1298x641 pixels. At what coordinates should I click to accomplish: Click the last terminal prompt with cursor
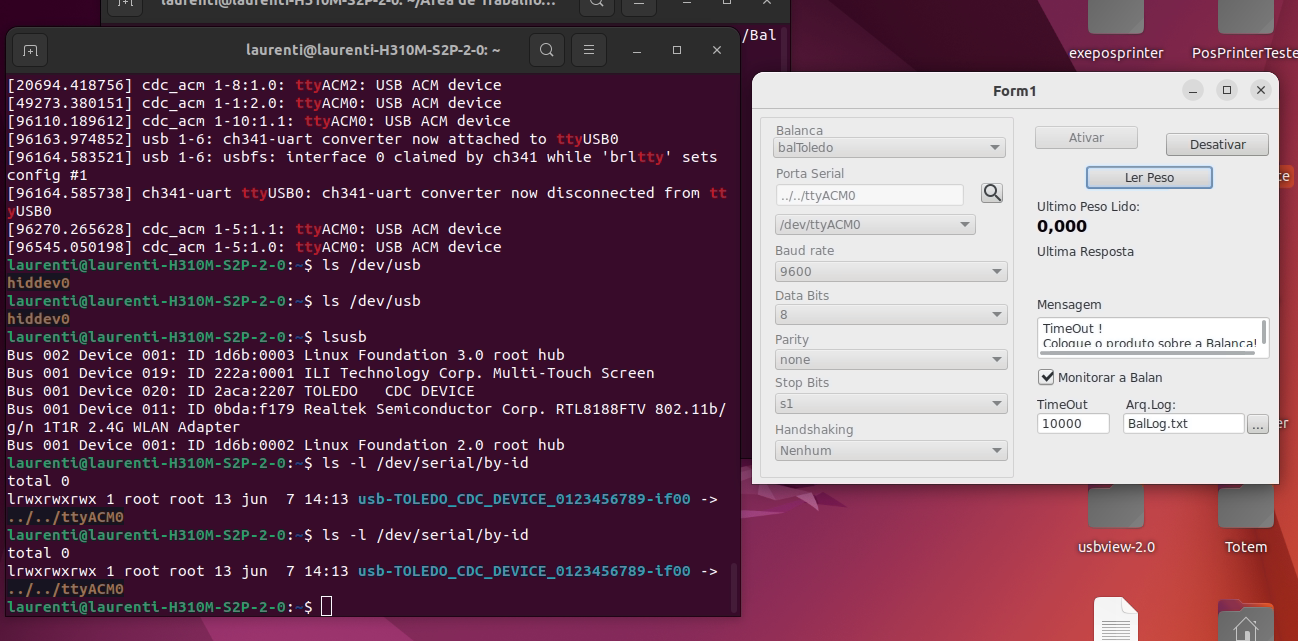(169, 607)
